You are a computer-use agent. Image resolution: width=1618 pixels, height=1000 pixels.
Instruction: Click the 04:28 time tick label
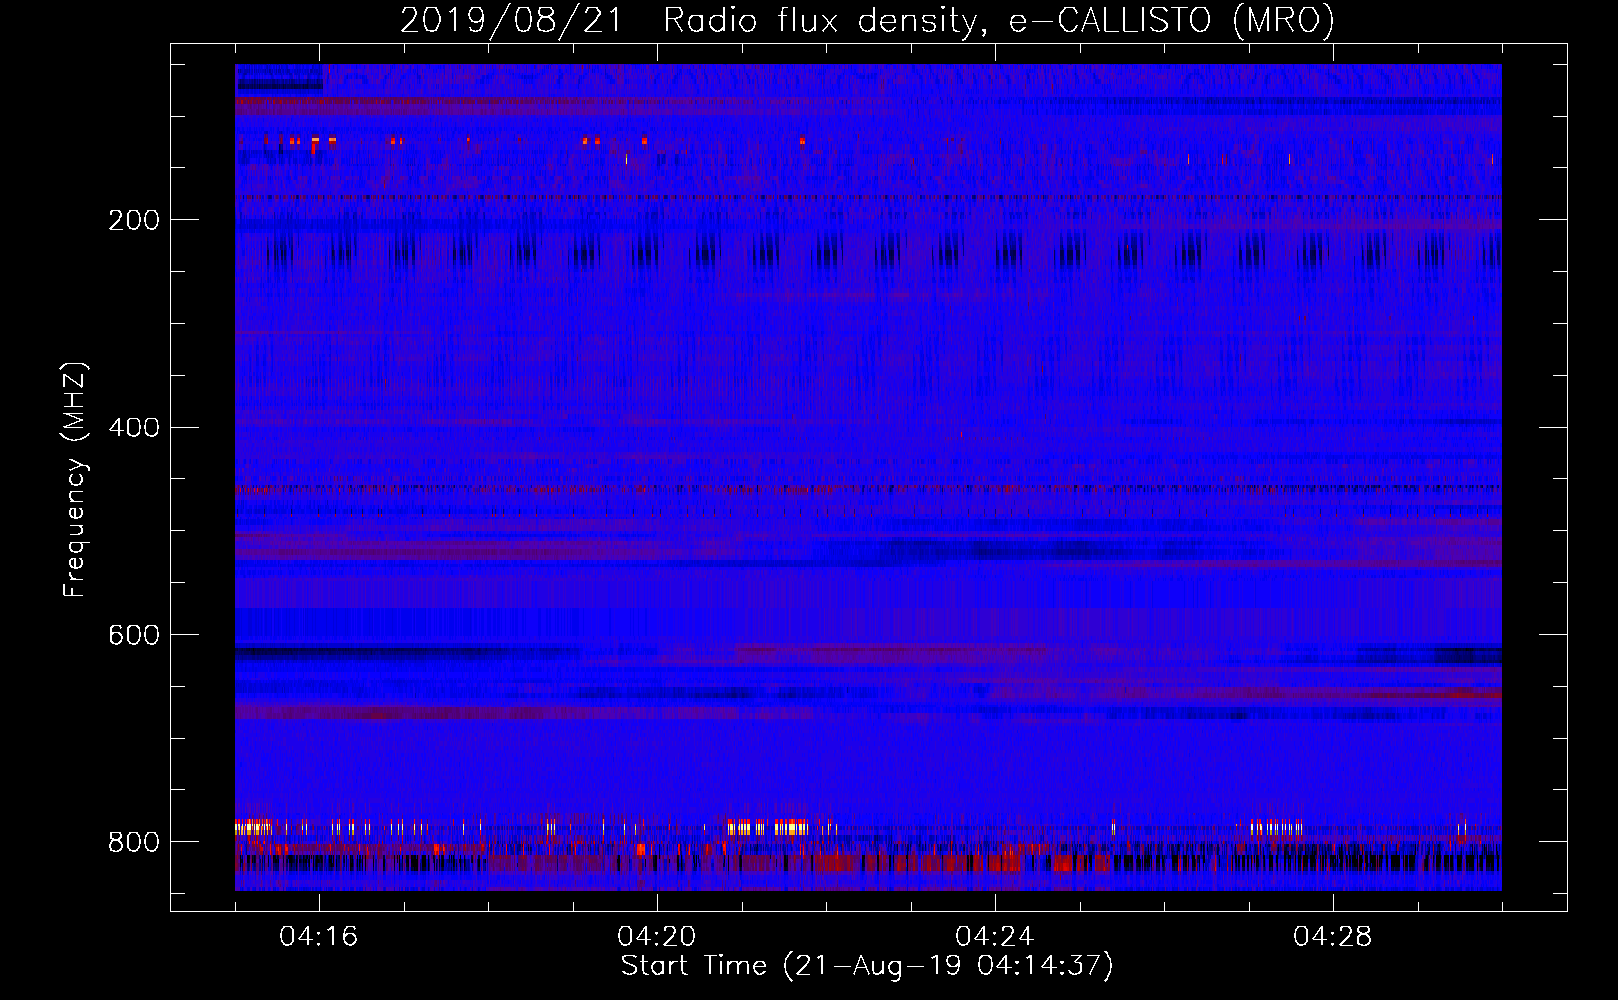click(1333, 937)
